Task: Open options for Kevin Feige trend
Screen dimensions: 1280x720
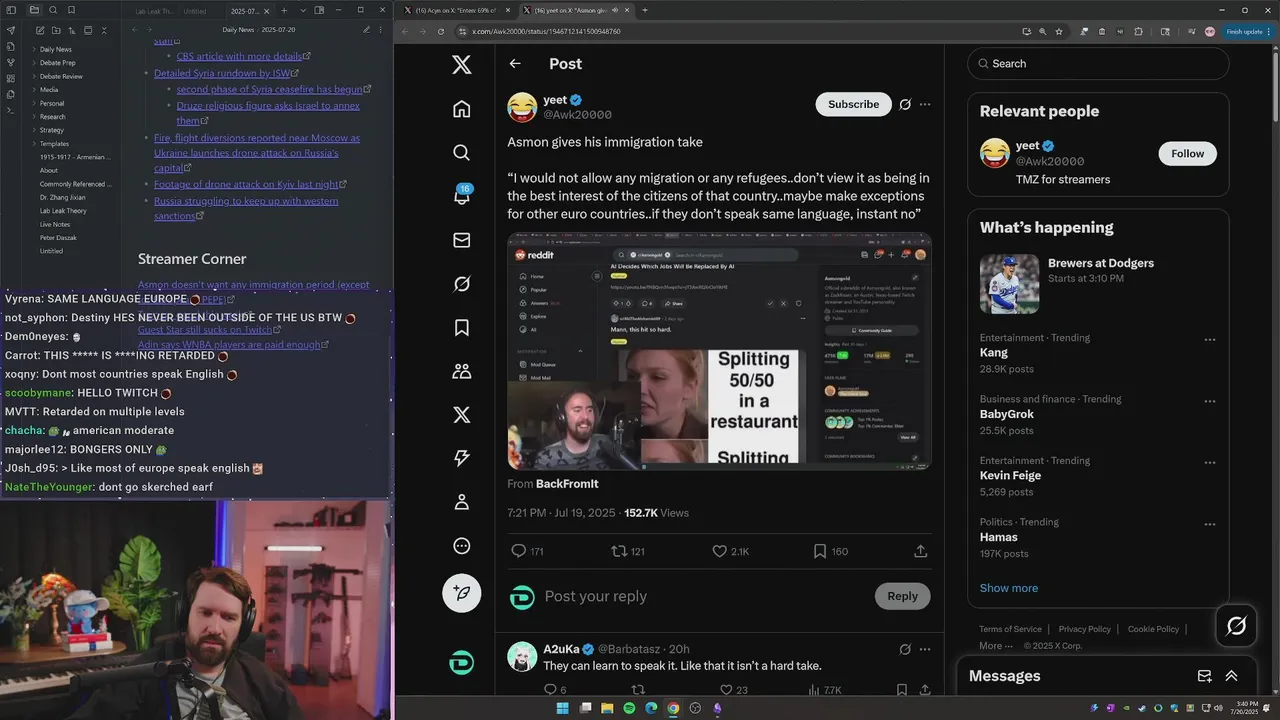Action: [x=1210, y=463]
